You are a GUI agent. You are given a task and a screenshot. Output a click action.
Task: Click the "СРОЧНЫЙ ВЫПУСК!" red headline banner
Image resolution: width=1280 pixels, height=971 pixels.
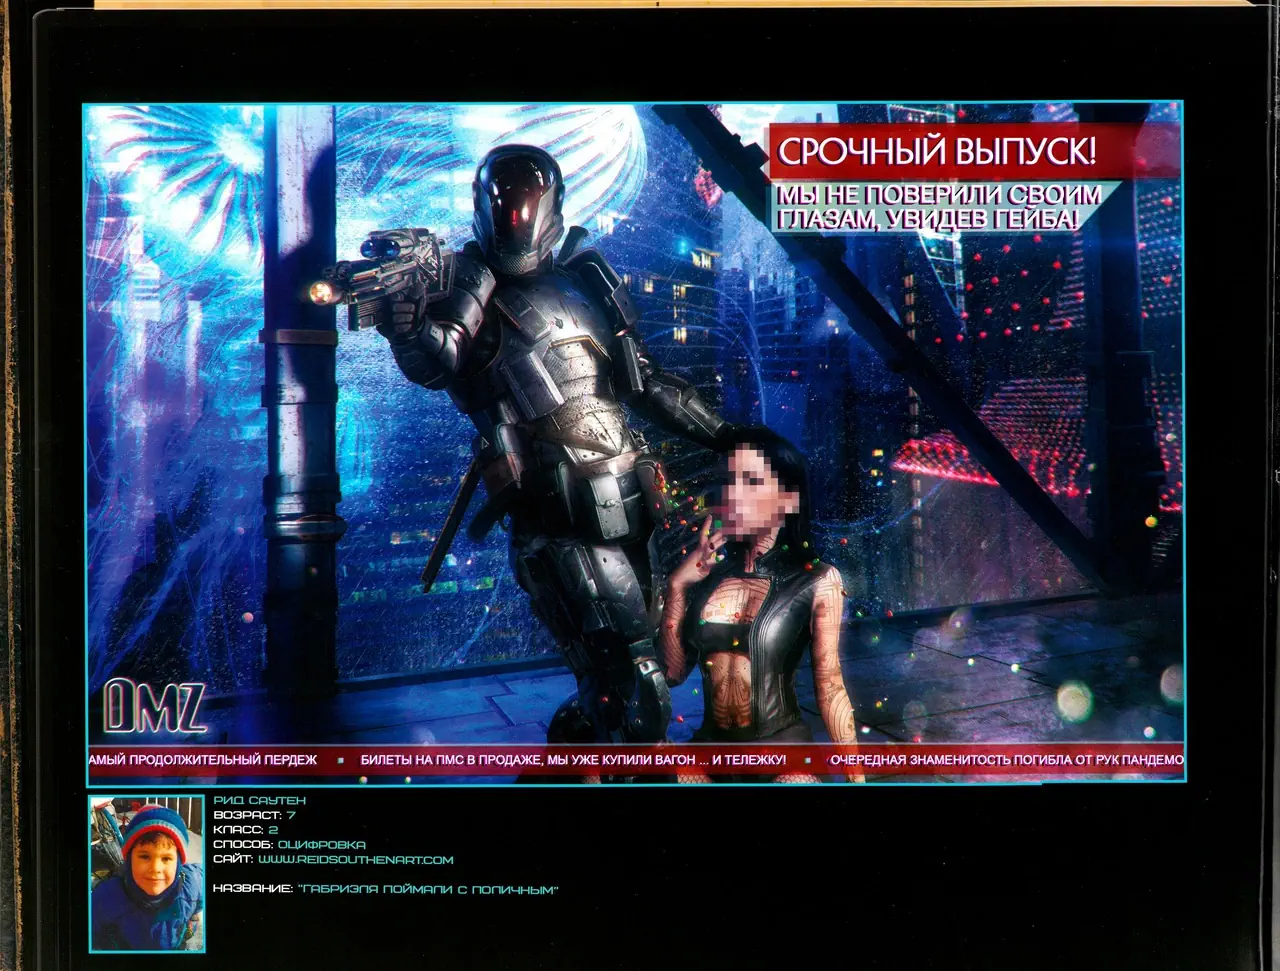pos(973,152)
